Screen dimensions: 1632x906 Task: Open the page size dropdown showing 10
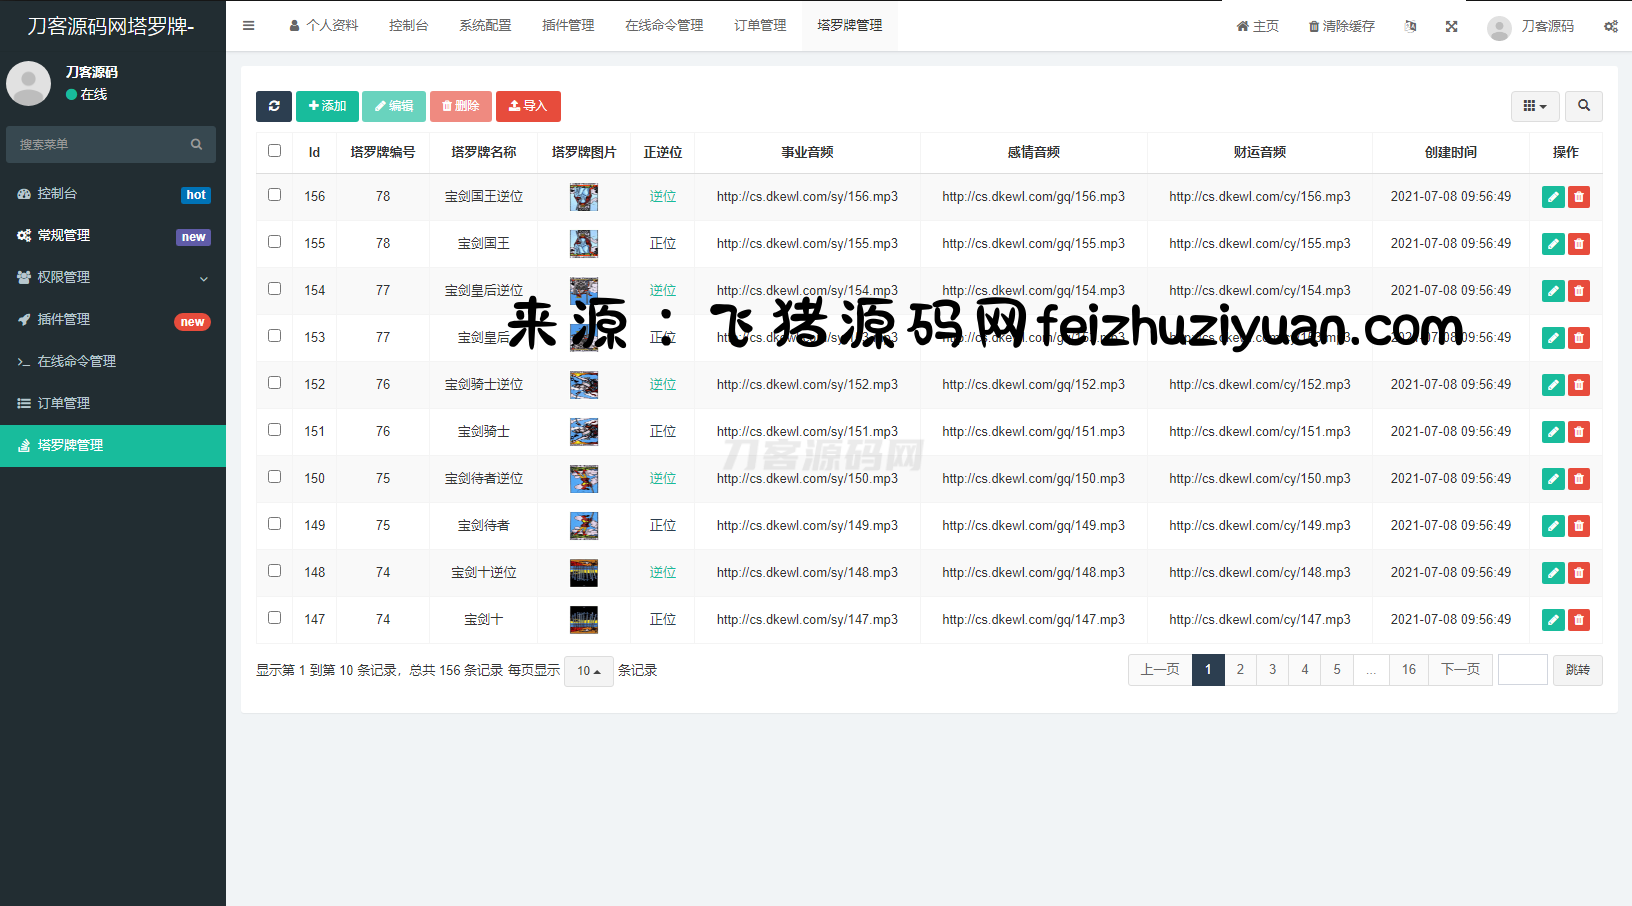pyautogui.click(x=588, y=671)
